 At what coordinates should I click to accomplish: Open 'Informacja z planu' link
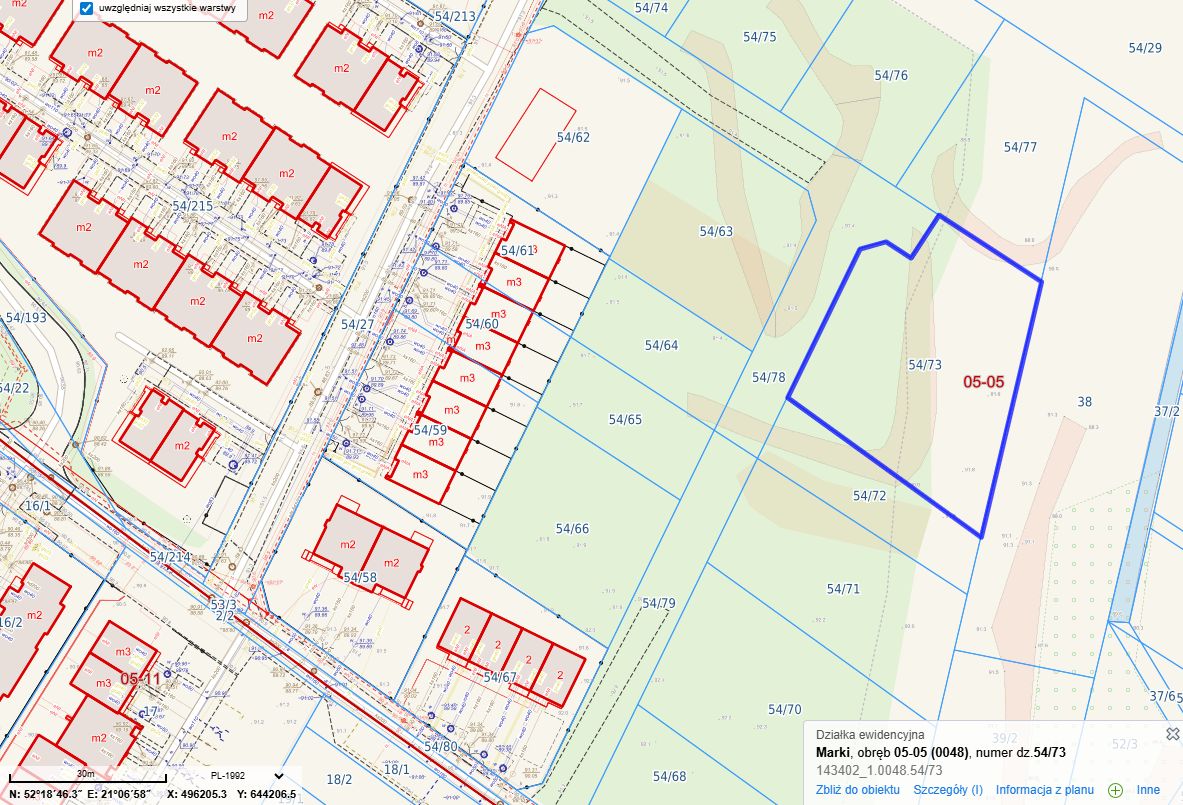point(1044,790)
